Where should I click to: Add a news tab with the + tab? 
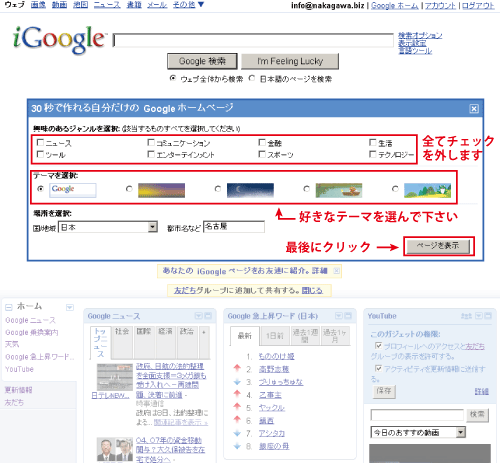[x=204, y=342]
